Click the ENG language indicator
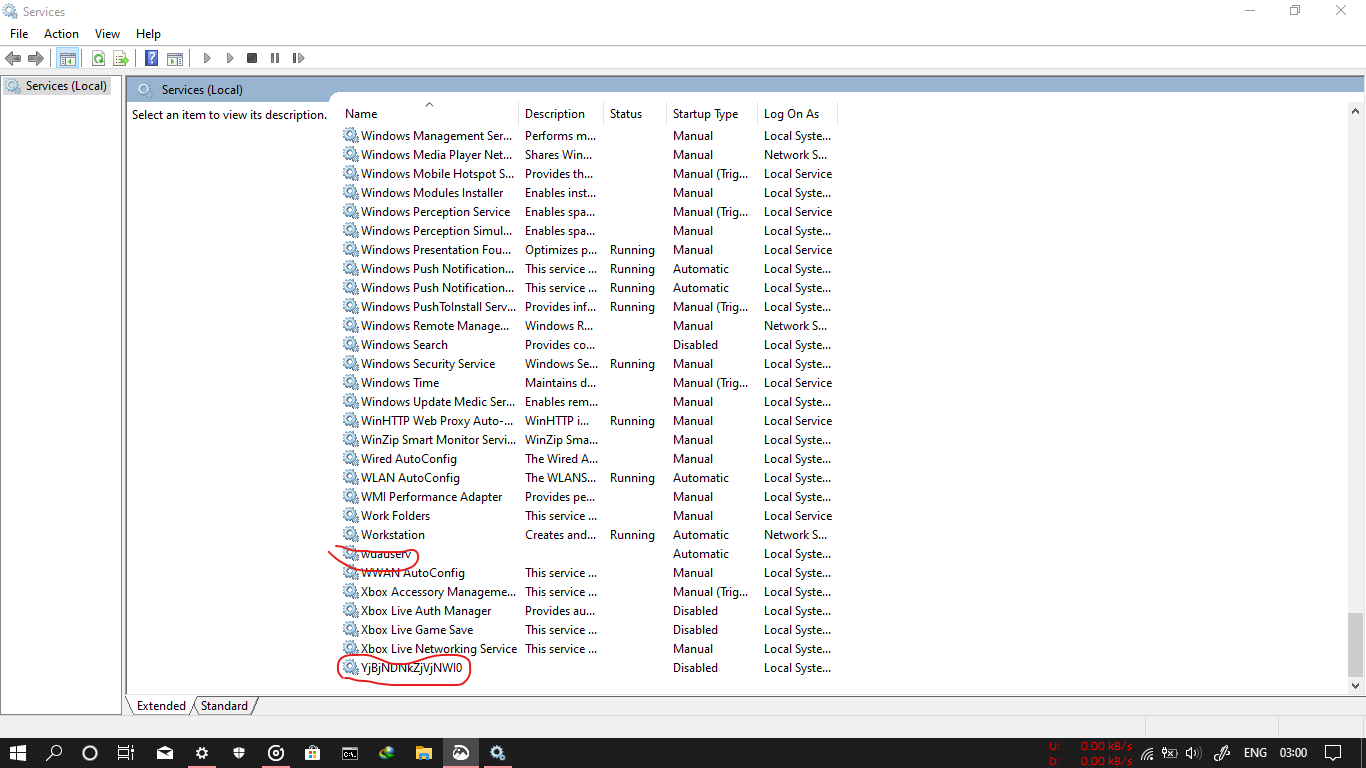The width and height of the screenshot is (1366, 768). point(1255,753)
